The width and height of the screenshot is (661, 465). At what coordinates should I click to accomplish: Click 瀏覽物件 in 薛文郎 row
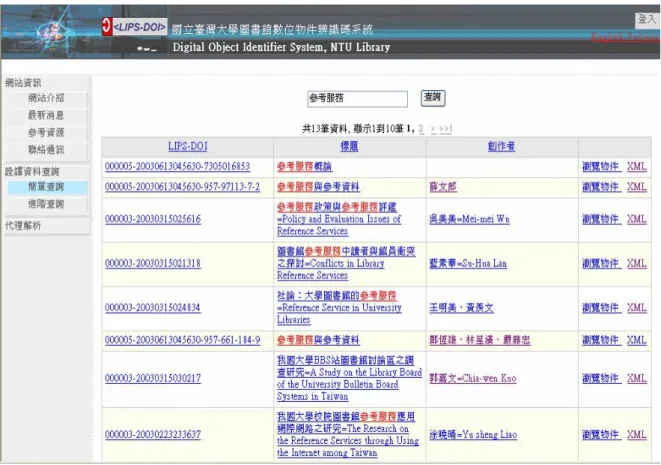coord(601,187)
